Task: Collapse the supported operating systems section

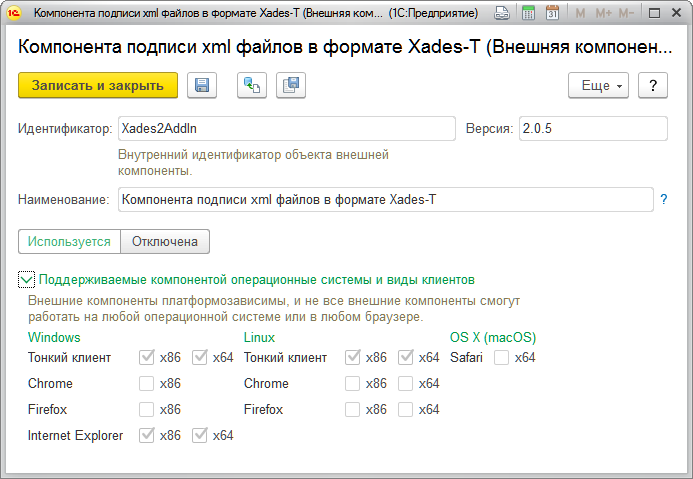Action: click(x=27, y=280)
